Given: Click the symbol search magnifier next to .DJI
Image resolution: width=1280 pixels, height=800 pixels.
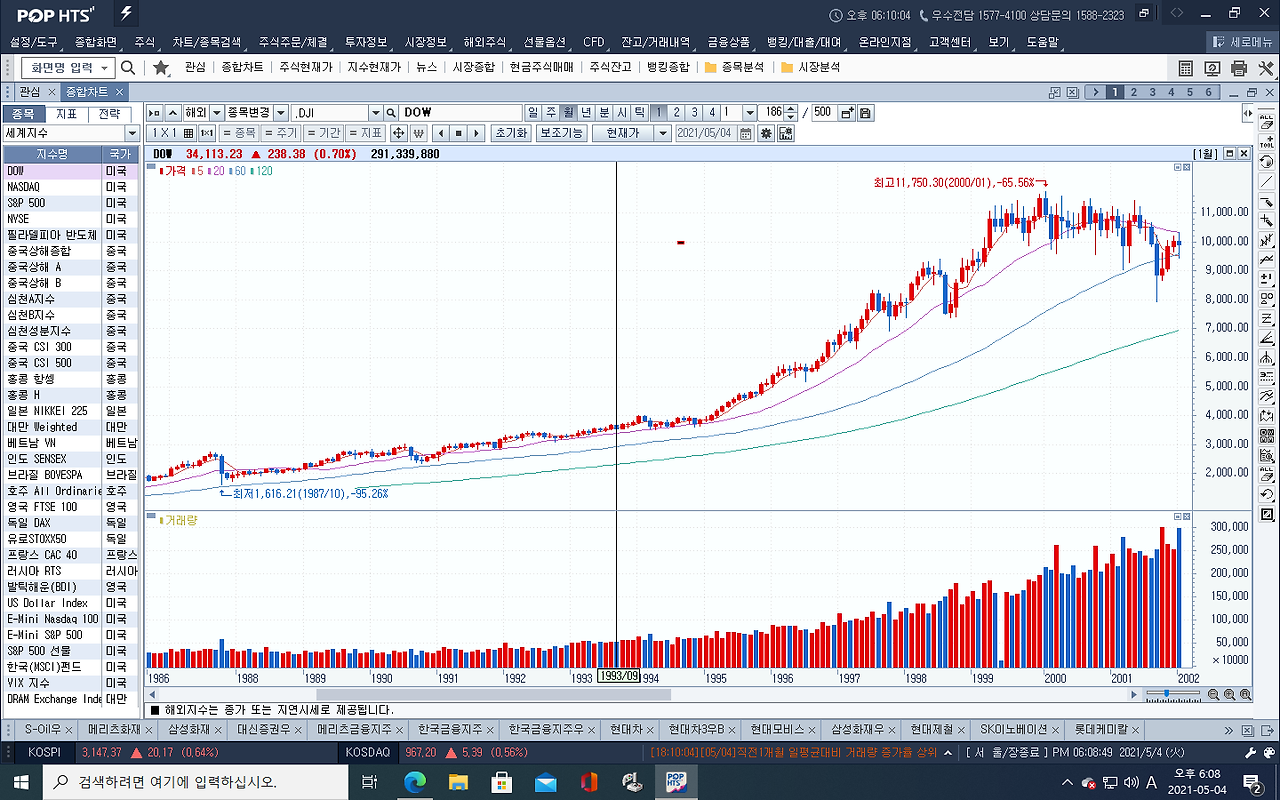Looking at the screenshot, I should (x=391, y=113).
